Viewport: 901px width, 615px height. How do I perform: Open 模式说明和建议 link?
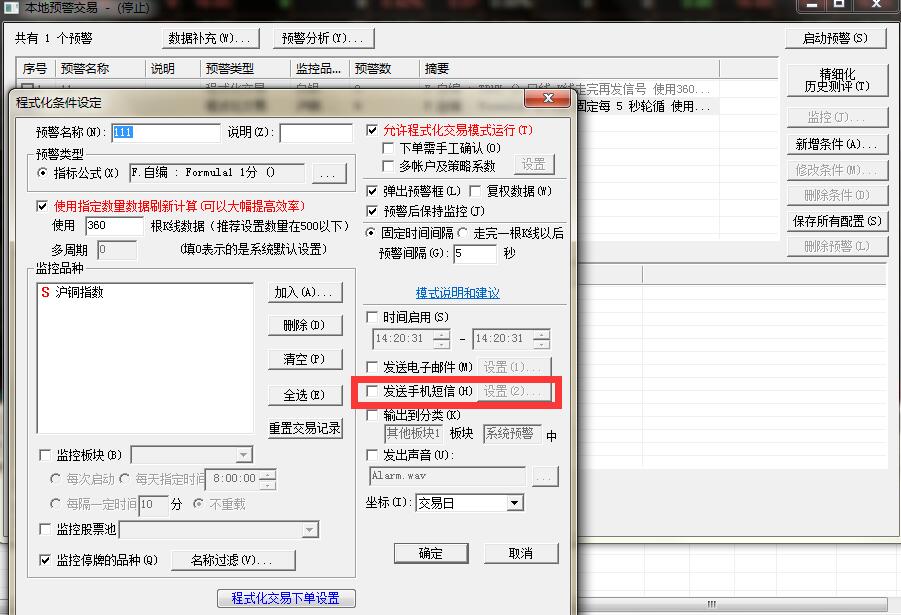pos(457,293)
